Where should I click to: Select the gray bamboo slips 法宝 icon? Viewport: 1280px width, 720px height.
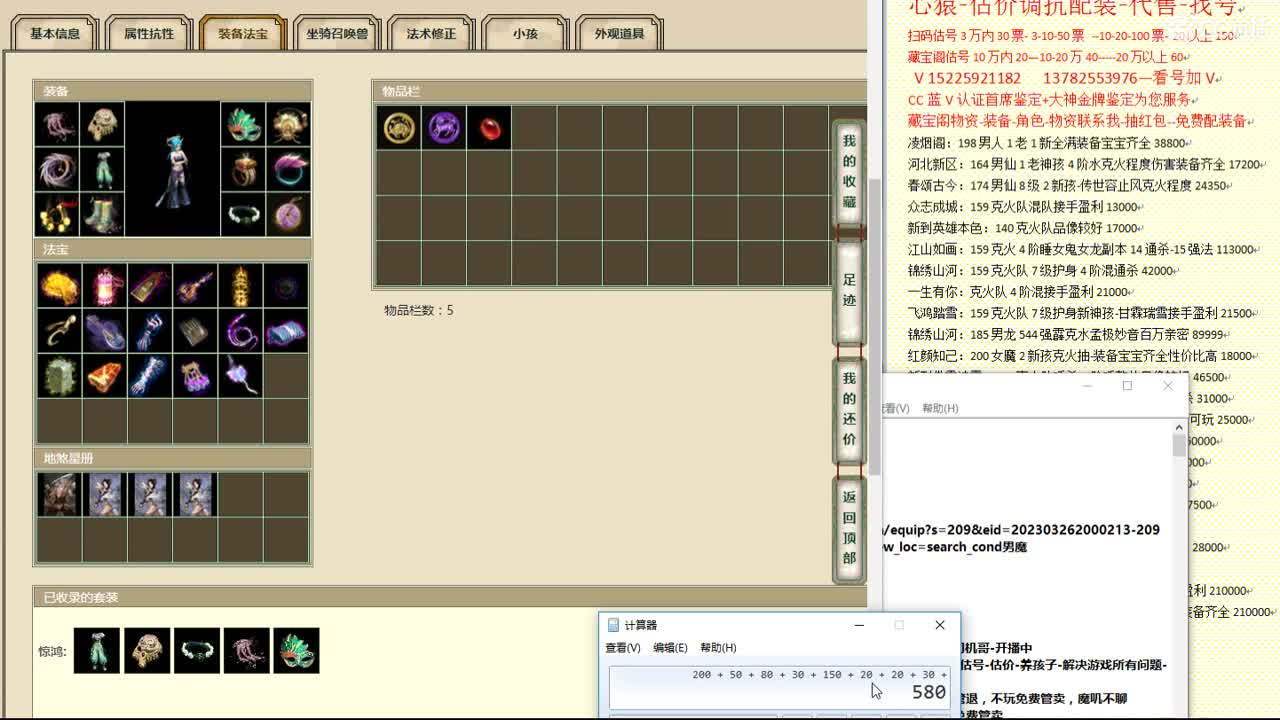coord(196,331)
